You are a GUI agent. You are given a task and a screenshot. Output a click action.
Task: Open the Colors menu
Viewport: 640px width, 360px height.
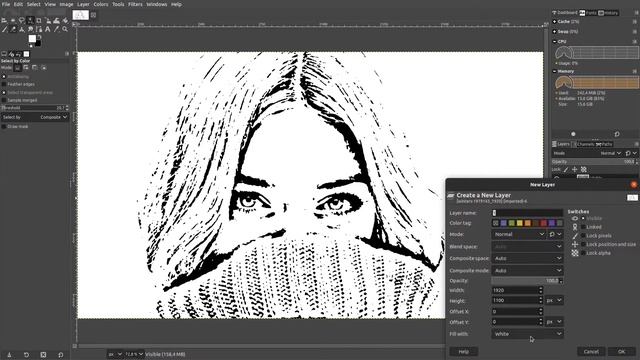(101, 4)
